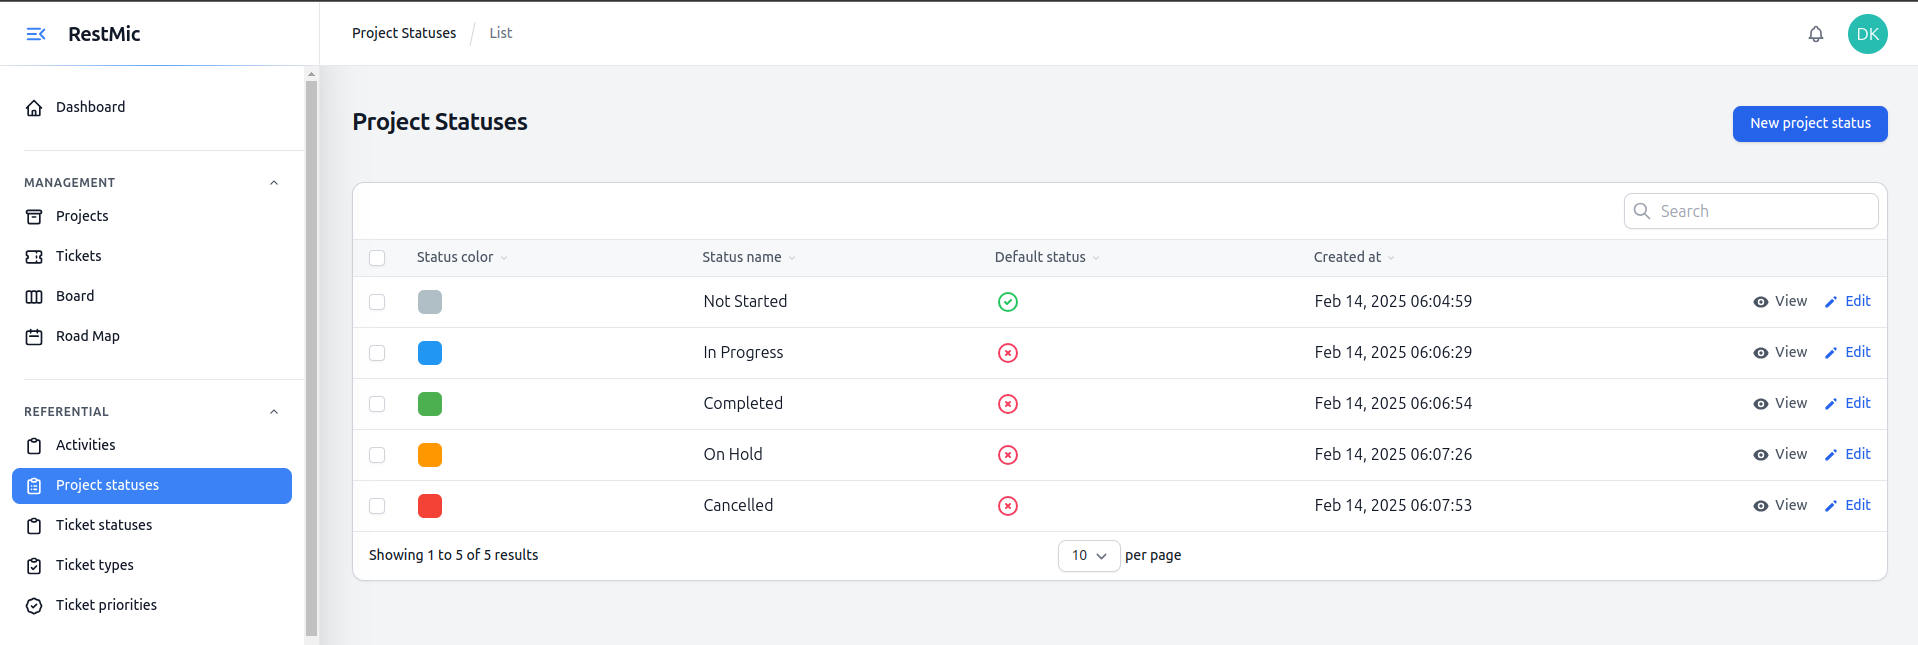
Task: Click the green default check for Not Started
Action: click(x=1007, y=302)
